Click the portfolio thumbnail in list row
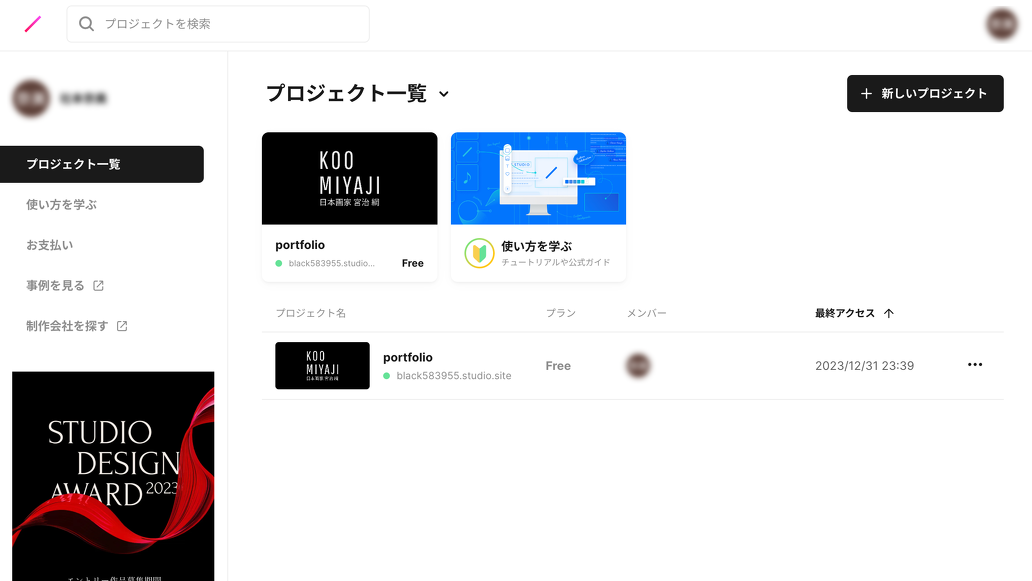The image size is (1032, 581). [x=322, y=366]
